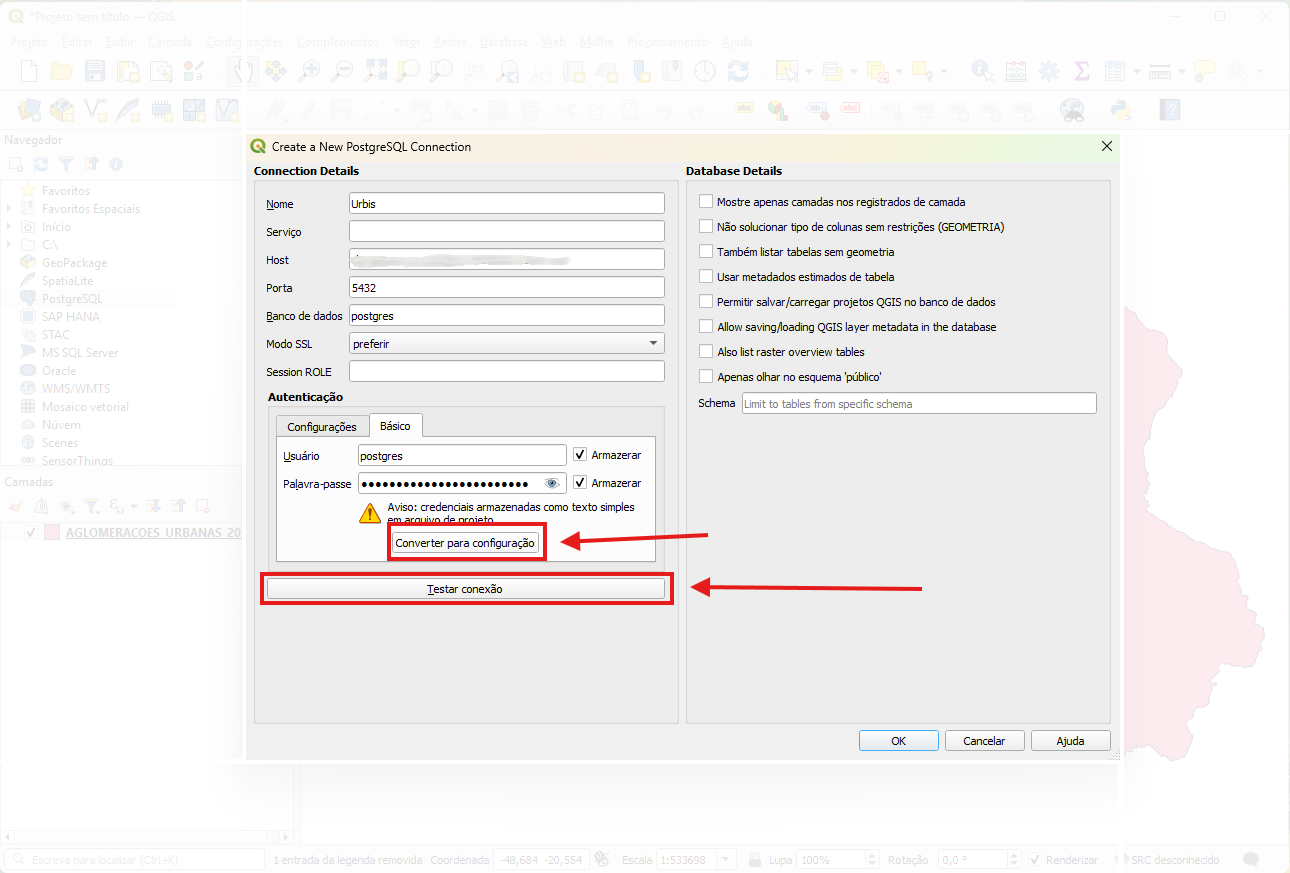Click Ajuda button in dialog
Viewport: 1290px width, 873px height.
click(x=1070, y=741)
